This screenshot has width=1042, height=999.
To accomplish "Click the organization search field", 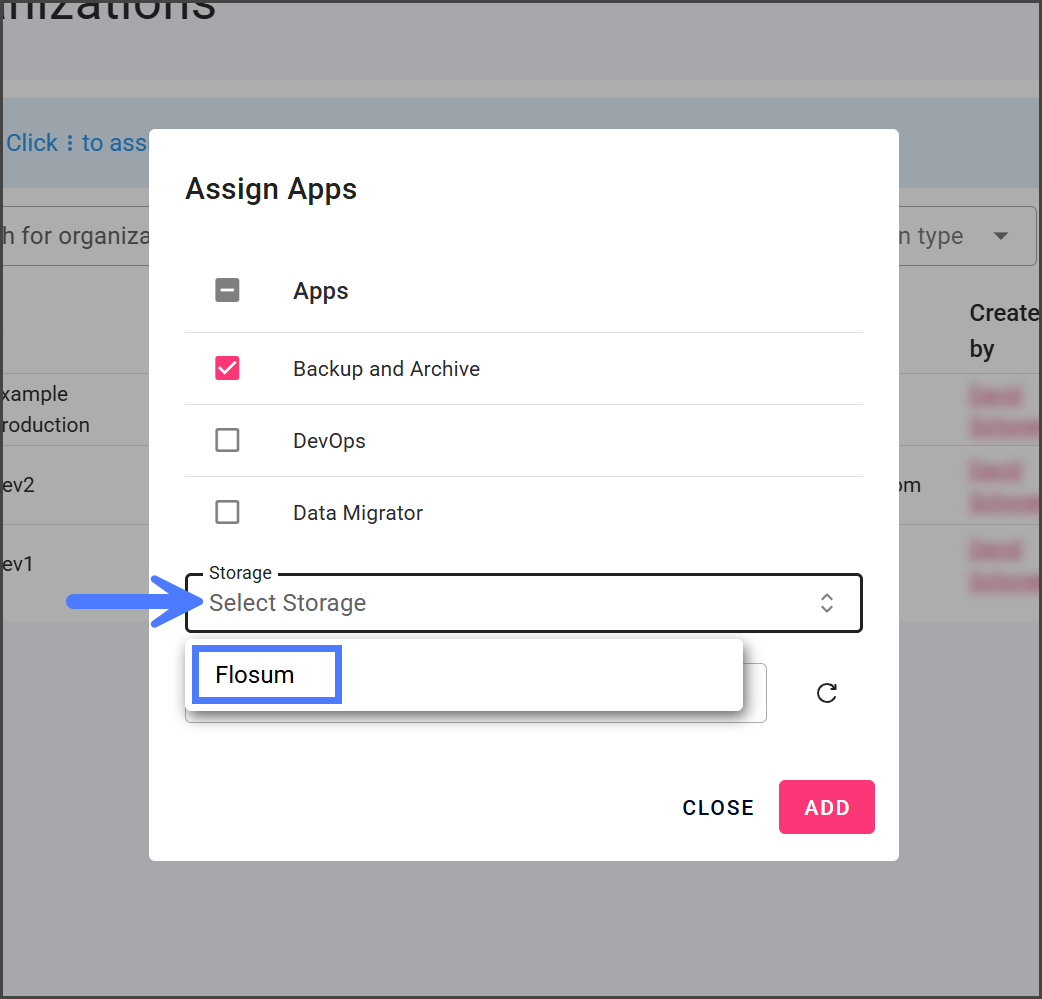I will 75,237.
